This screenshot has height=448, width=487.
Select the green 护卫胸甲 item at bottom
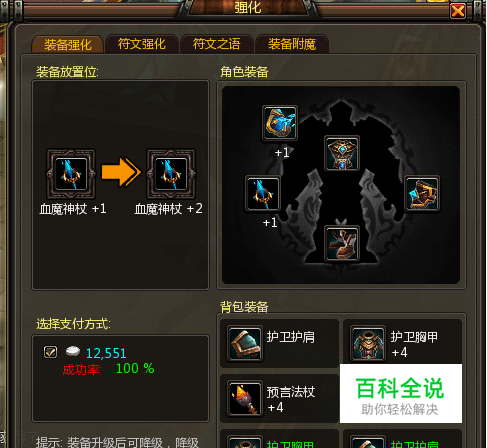[x=279, y=439]
